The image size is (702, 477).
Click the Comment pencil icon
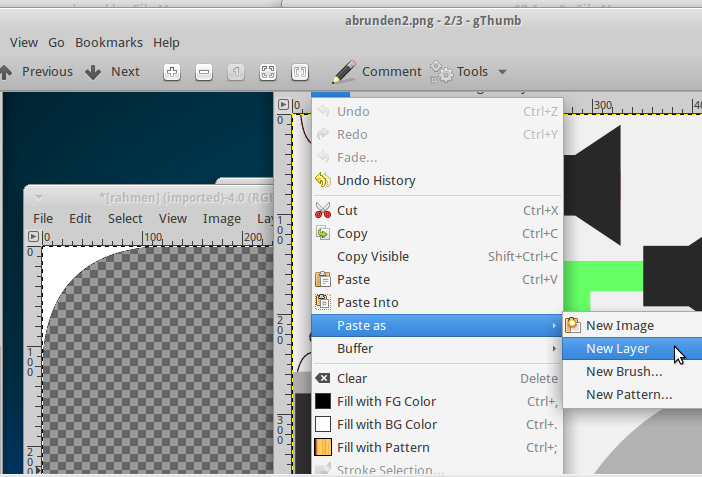click(x=344, y=71)
